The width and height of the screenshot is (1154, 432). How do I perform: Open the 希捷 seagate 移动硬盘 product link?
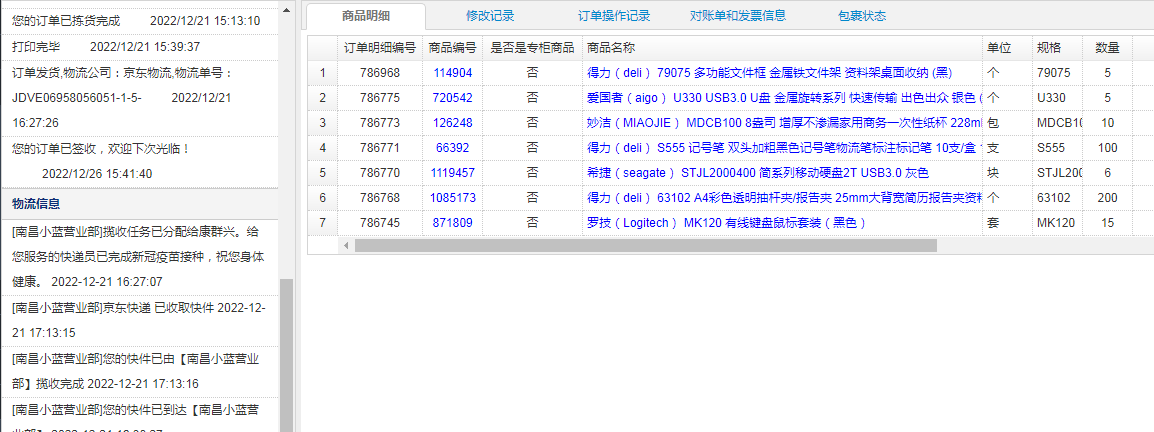pos(757,173)
